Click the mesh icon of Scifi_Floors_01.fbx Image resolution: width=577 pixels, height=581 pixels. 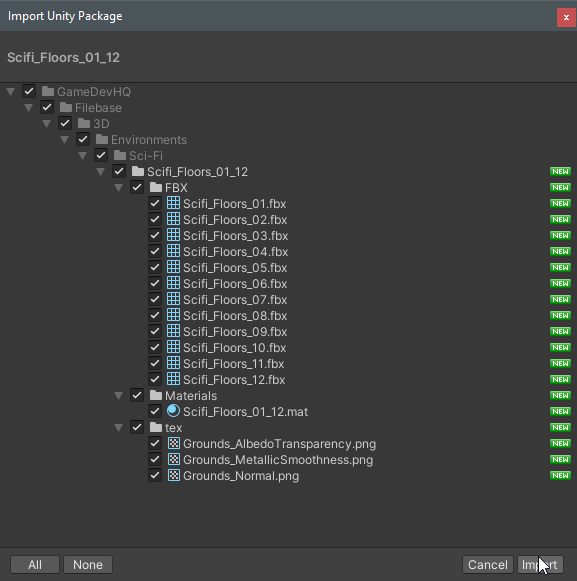point(173,203)
